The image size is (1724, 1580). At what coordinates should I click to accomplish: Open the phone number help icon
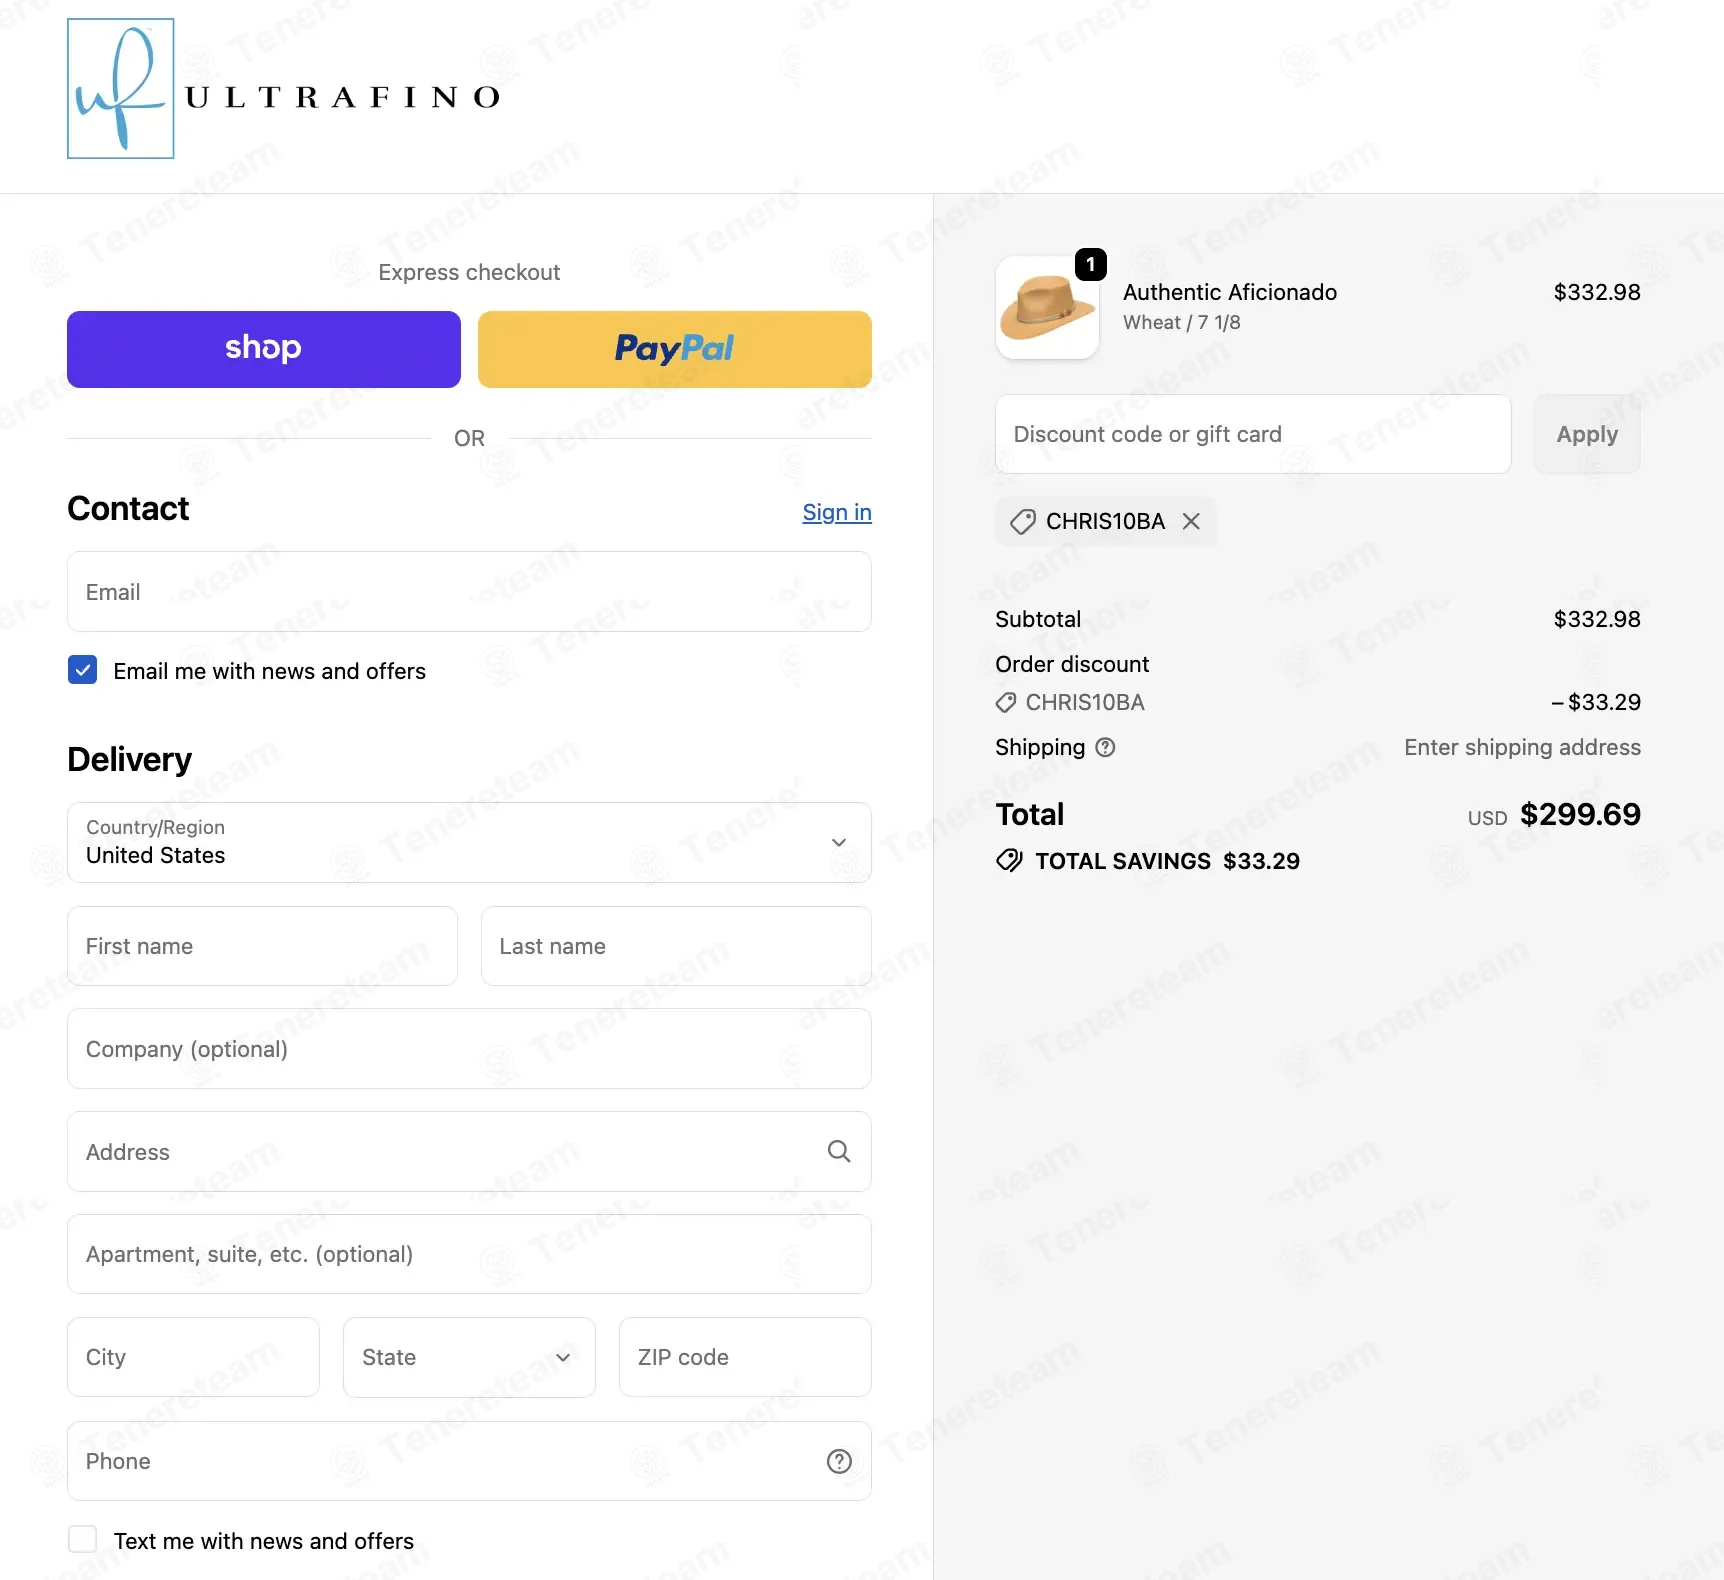839,1461
